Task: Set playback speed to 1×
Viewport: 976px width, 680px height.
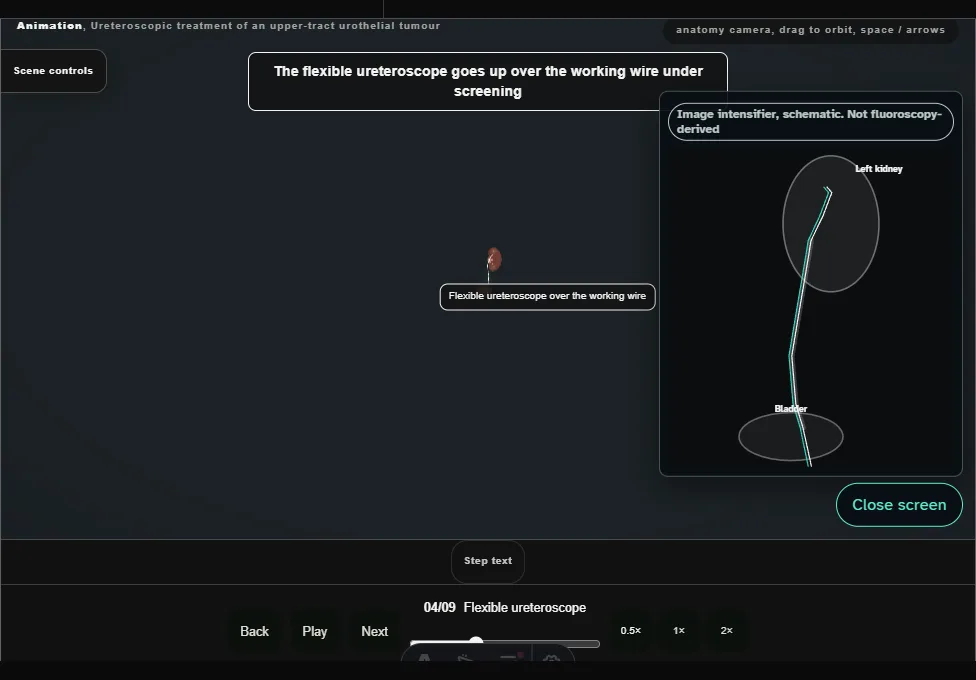Action: pos(679,631)
